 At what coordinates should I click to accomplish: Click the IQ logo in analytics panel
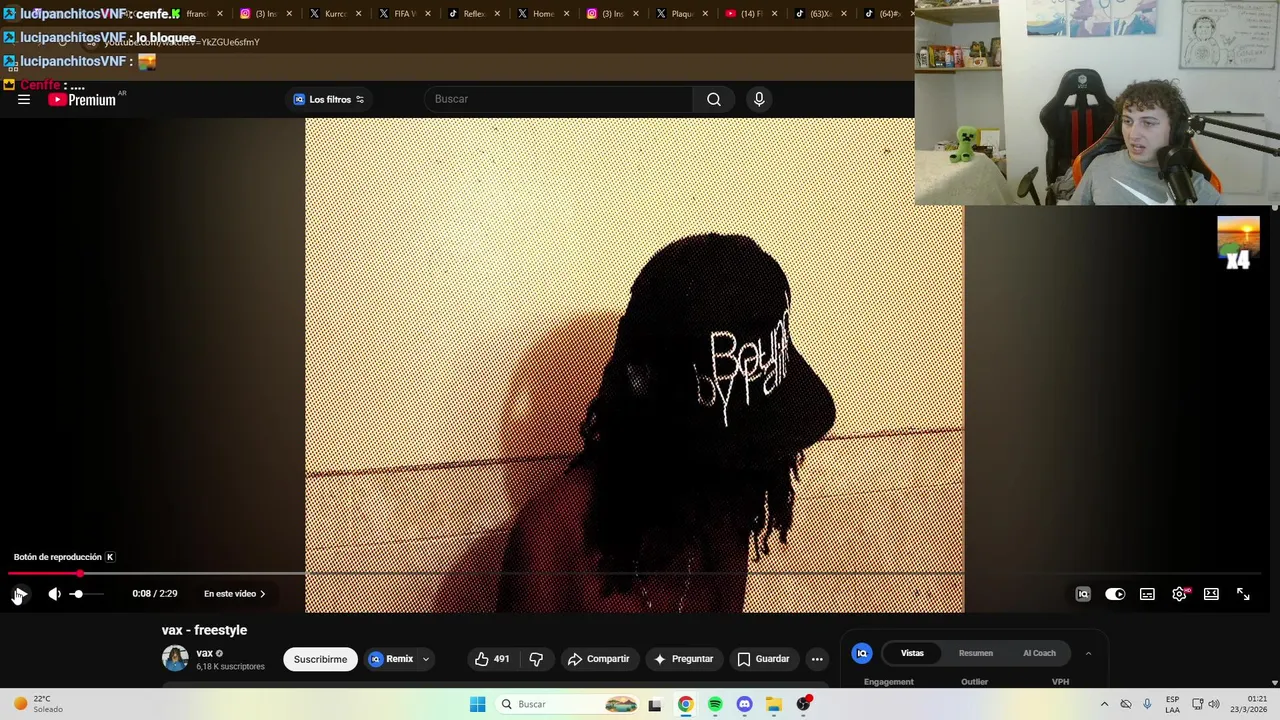pyautogui.click(x=862, y=653)
